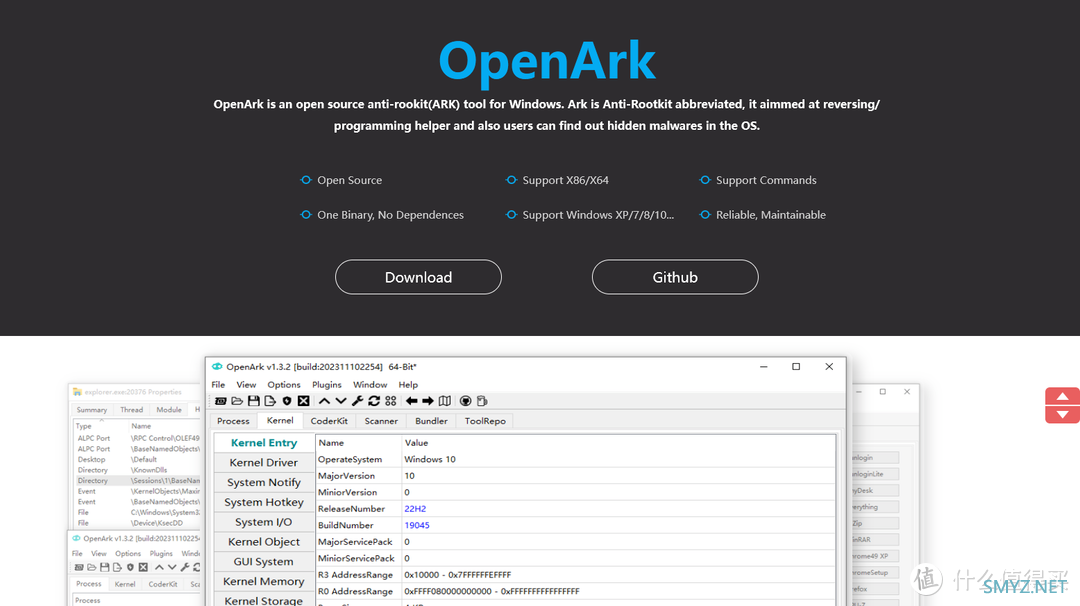Switch to the Bundler tab
Viewport: 1080px width, 606px height.
(432, 421)
